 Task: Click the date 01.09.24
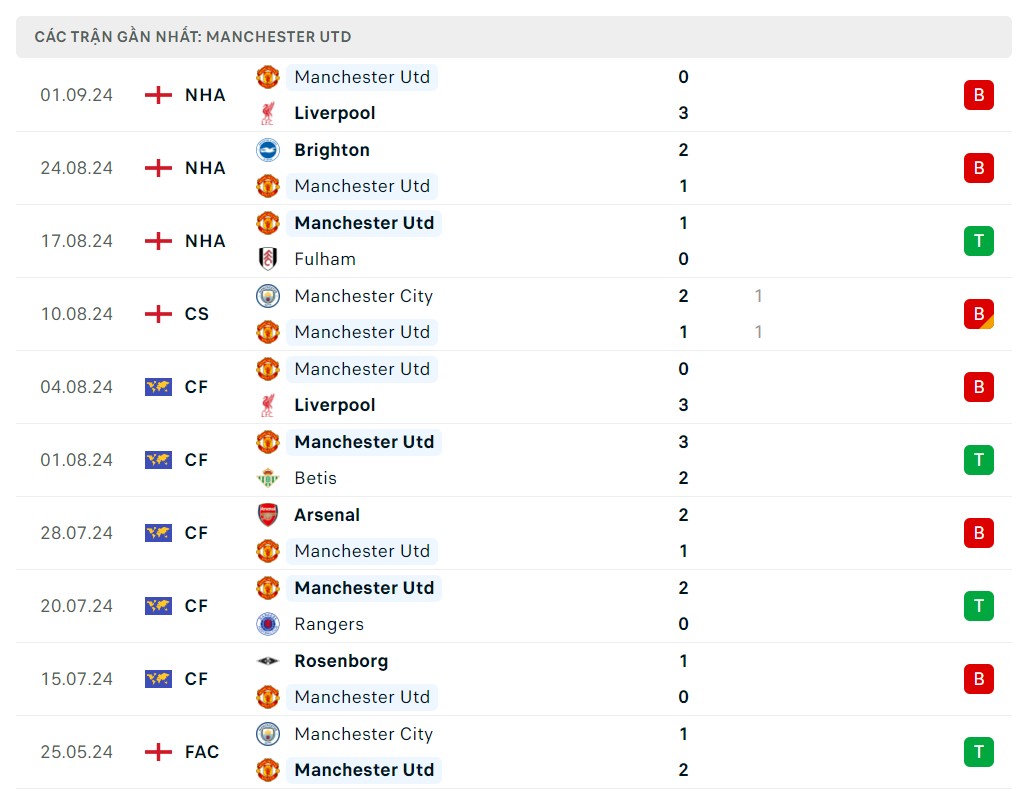[76, 95]
